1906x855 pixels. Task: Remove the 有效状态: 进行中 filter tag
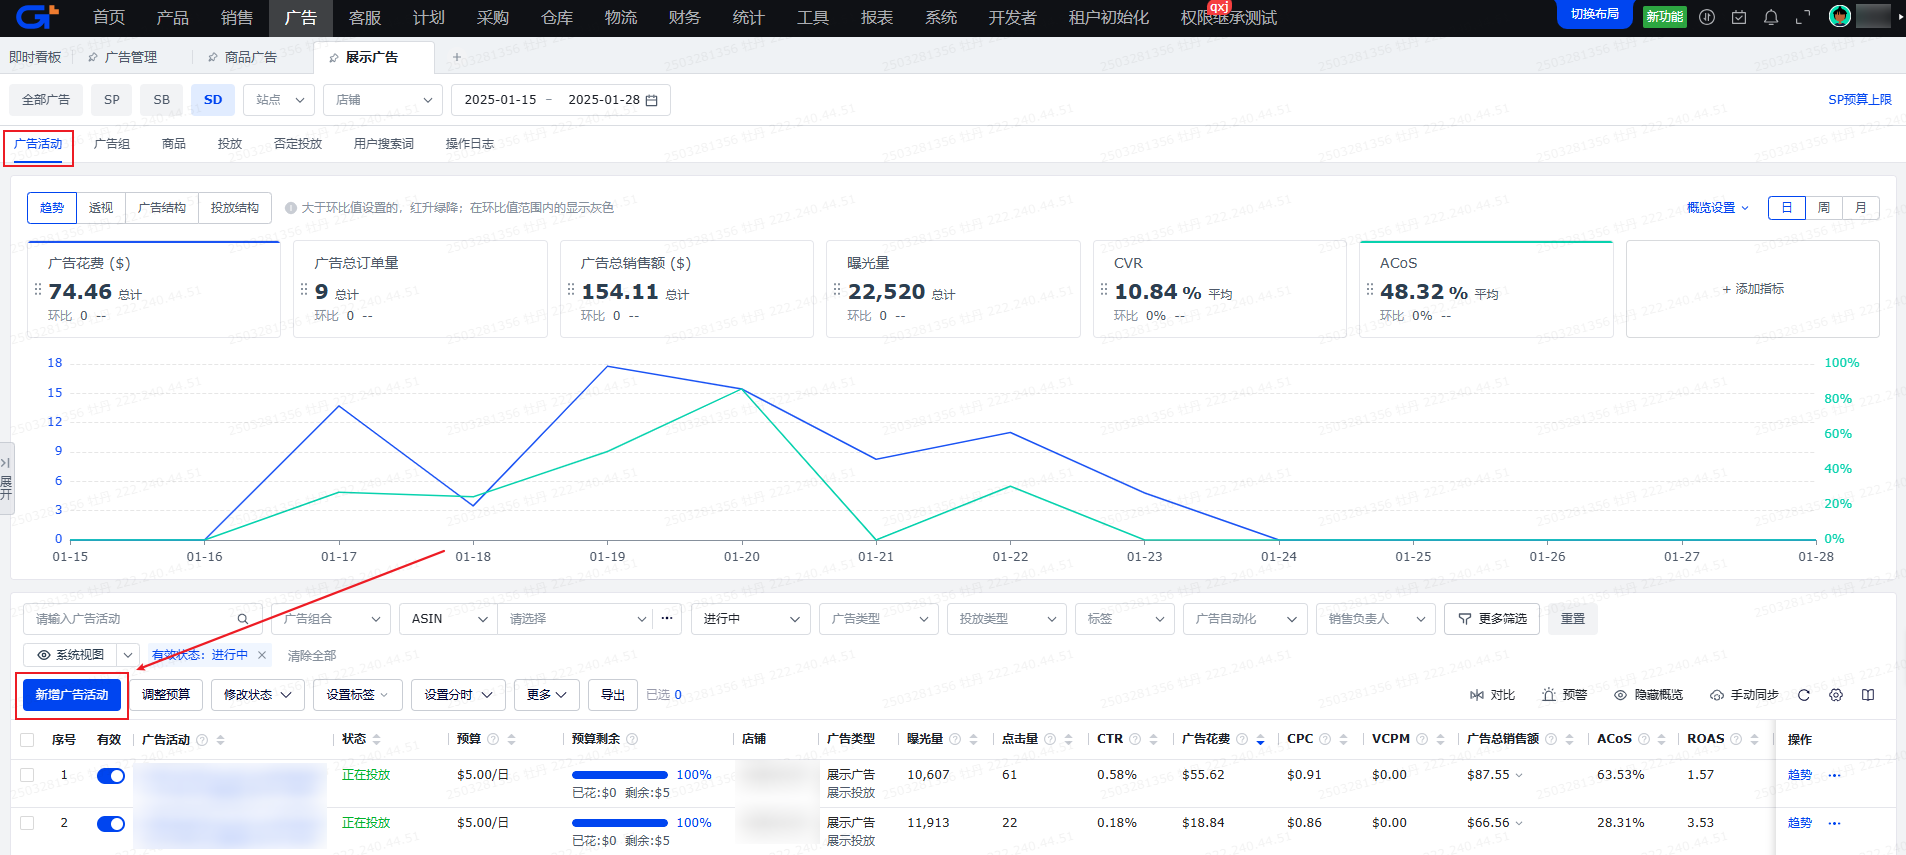[x=262, y=655]
